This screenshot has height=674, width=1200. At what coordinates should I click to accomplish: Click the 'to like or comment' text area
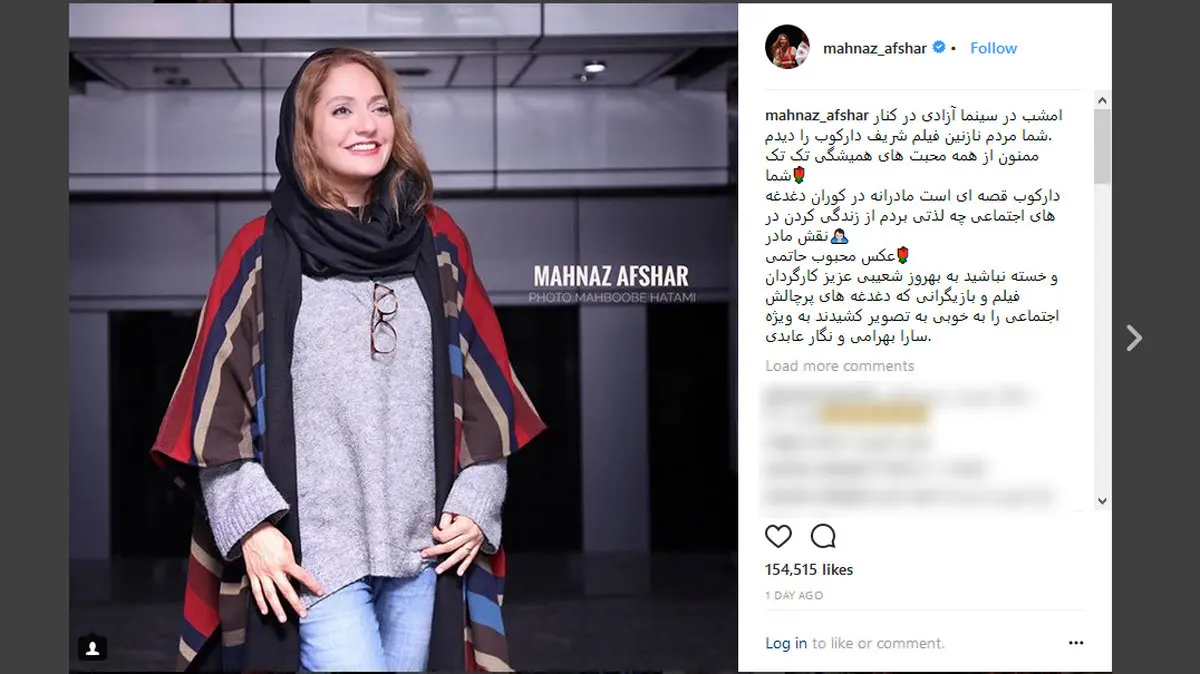878,643
